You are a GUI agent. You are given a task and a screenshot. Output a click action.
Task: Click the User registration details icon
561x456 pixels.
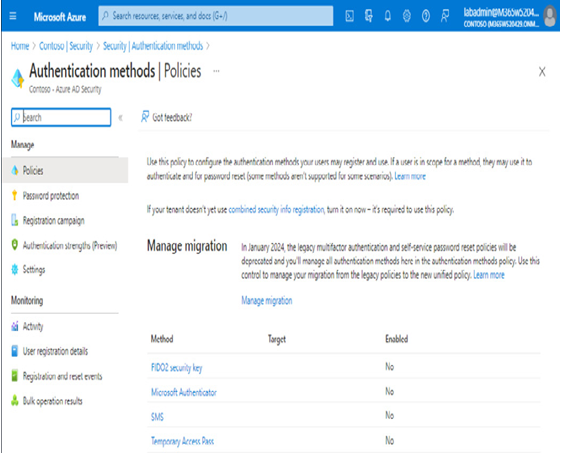(x=15, y=351)
